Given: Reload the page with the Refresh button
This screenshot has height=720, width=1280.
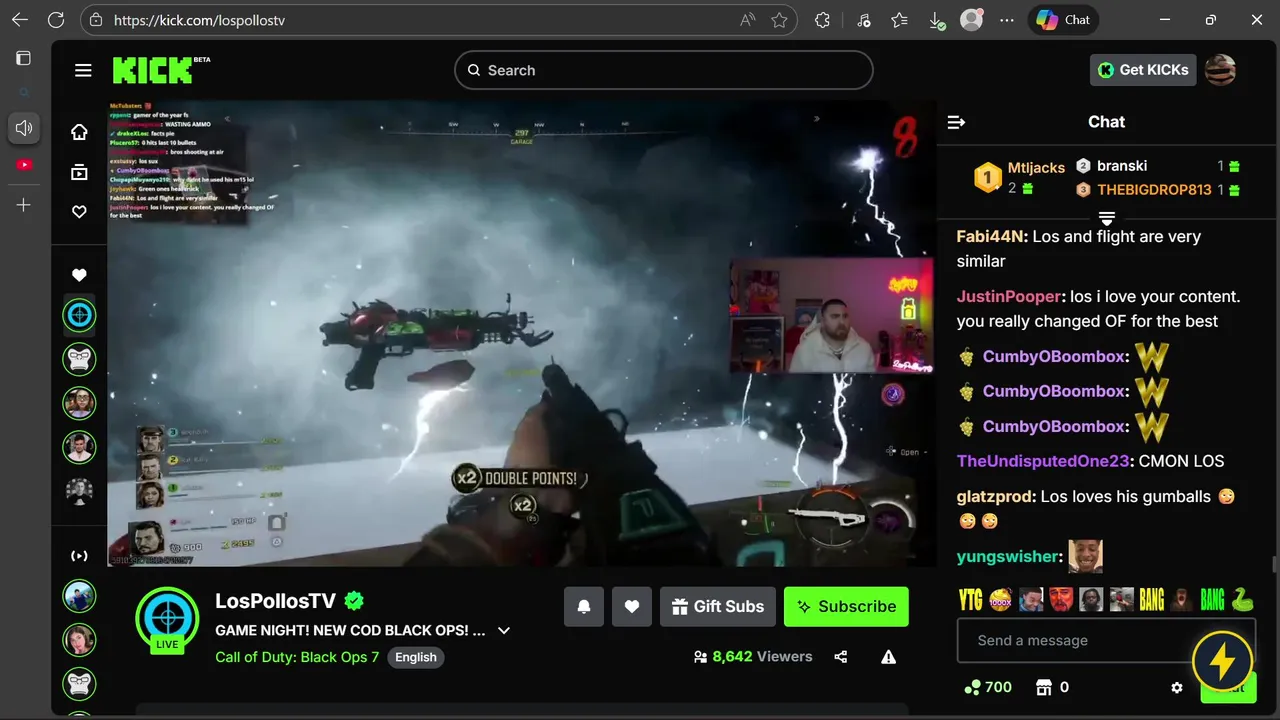Looking at the screenshot, I should click(56, 20).
